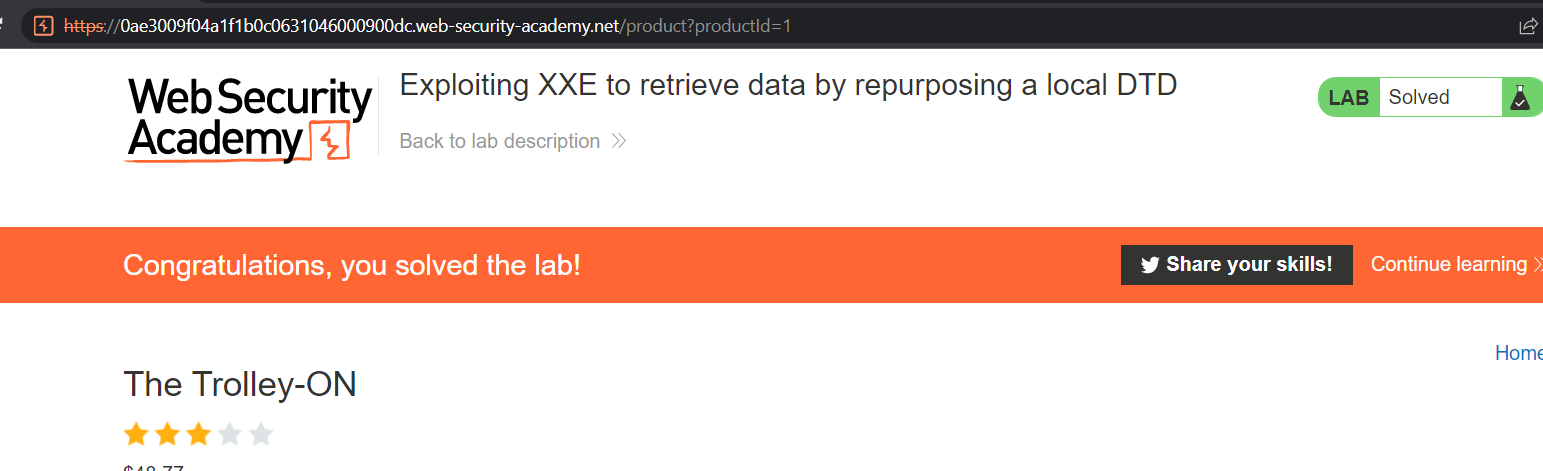Click the share page icon in address bar
The width and height of the screenshot is (1543, 471).
pos(1528,26)
